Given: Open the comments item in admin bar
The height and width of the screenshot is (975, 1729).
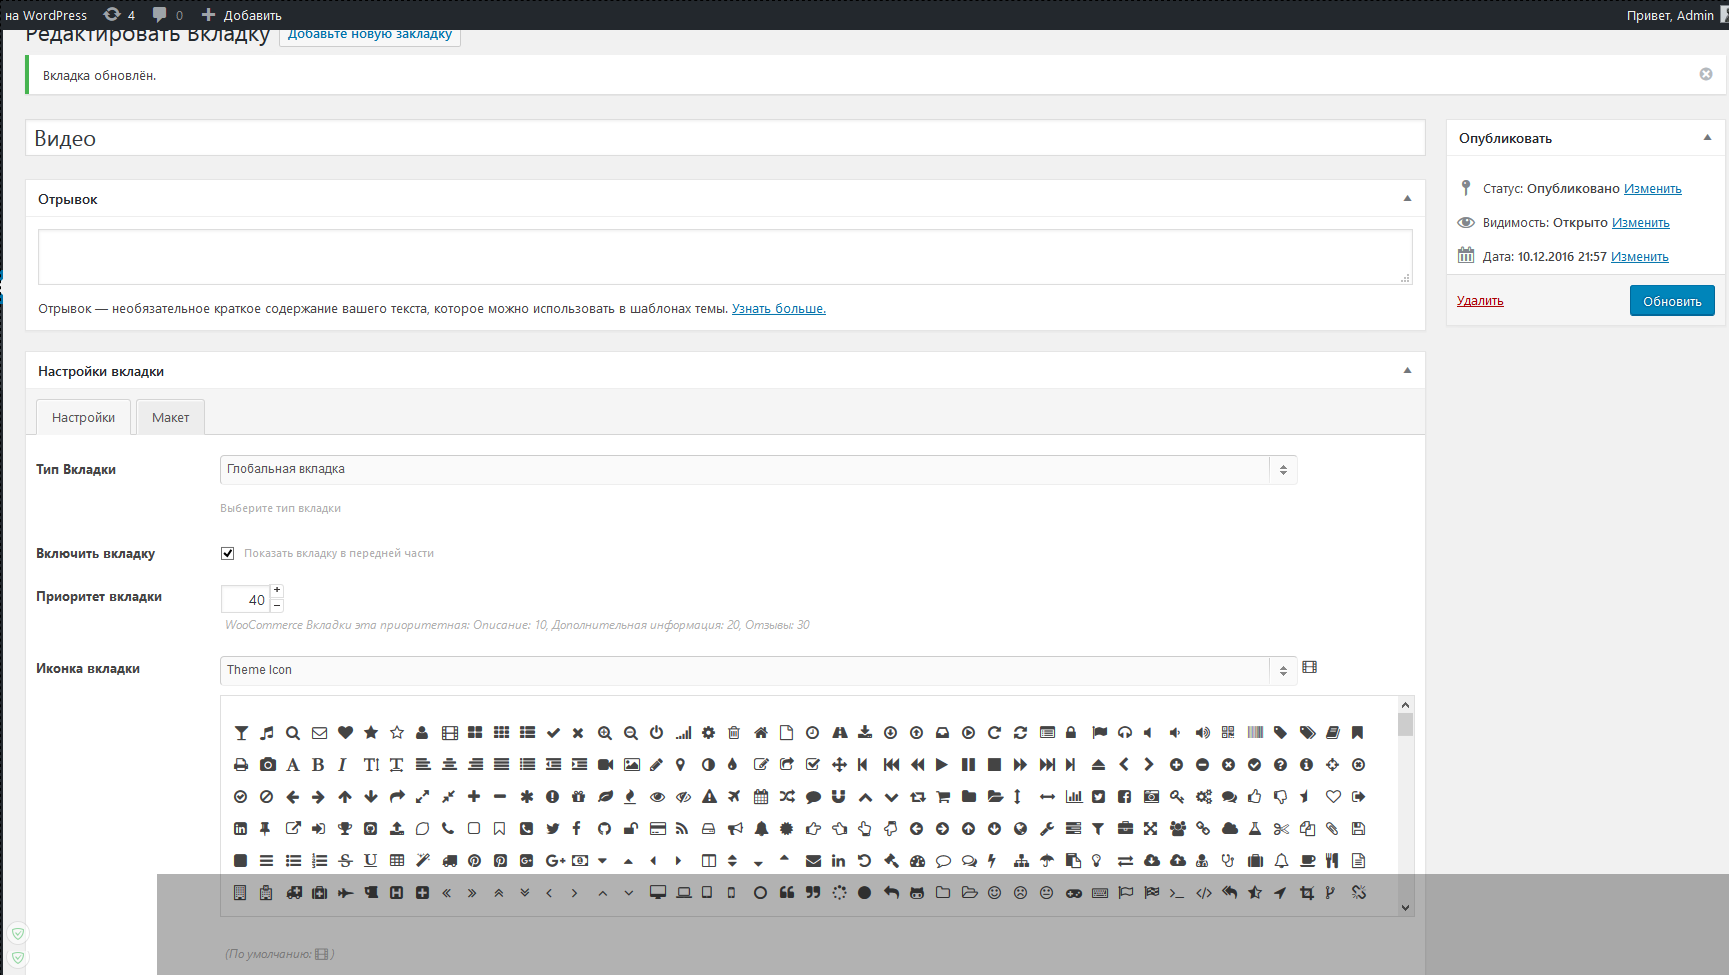Looking at the screenshot, I should (167, 15).
